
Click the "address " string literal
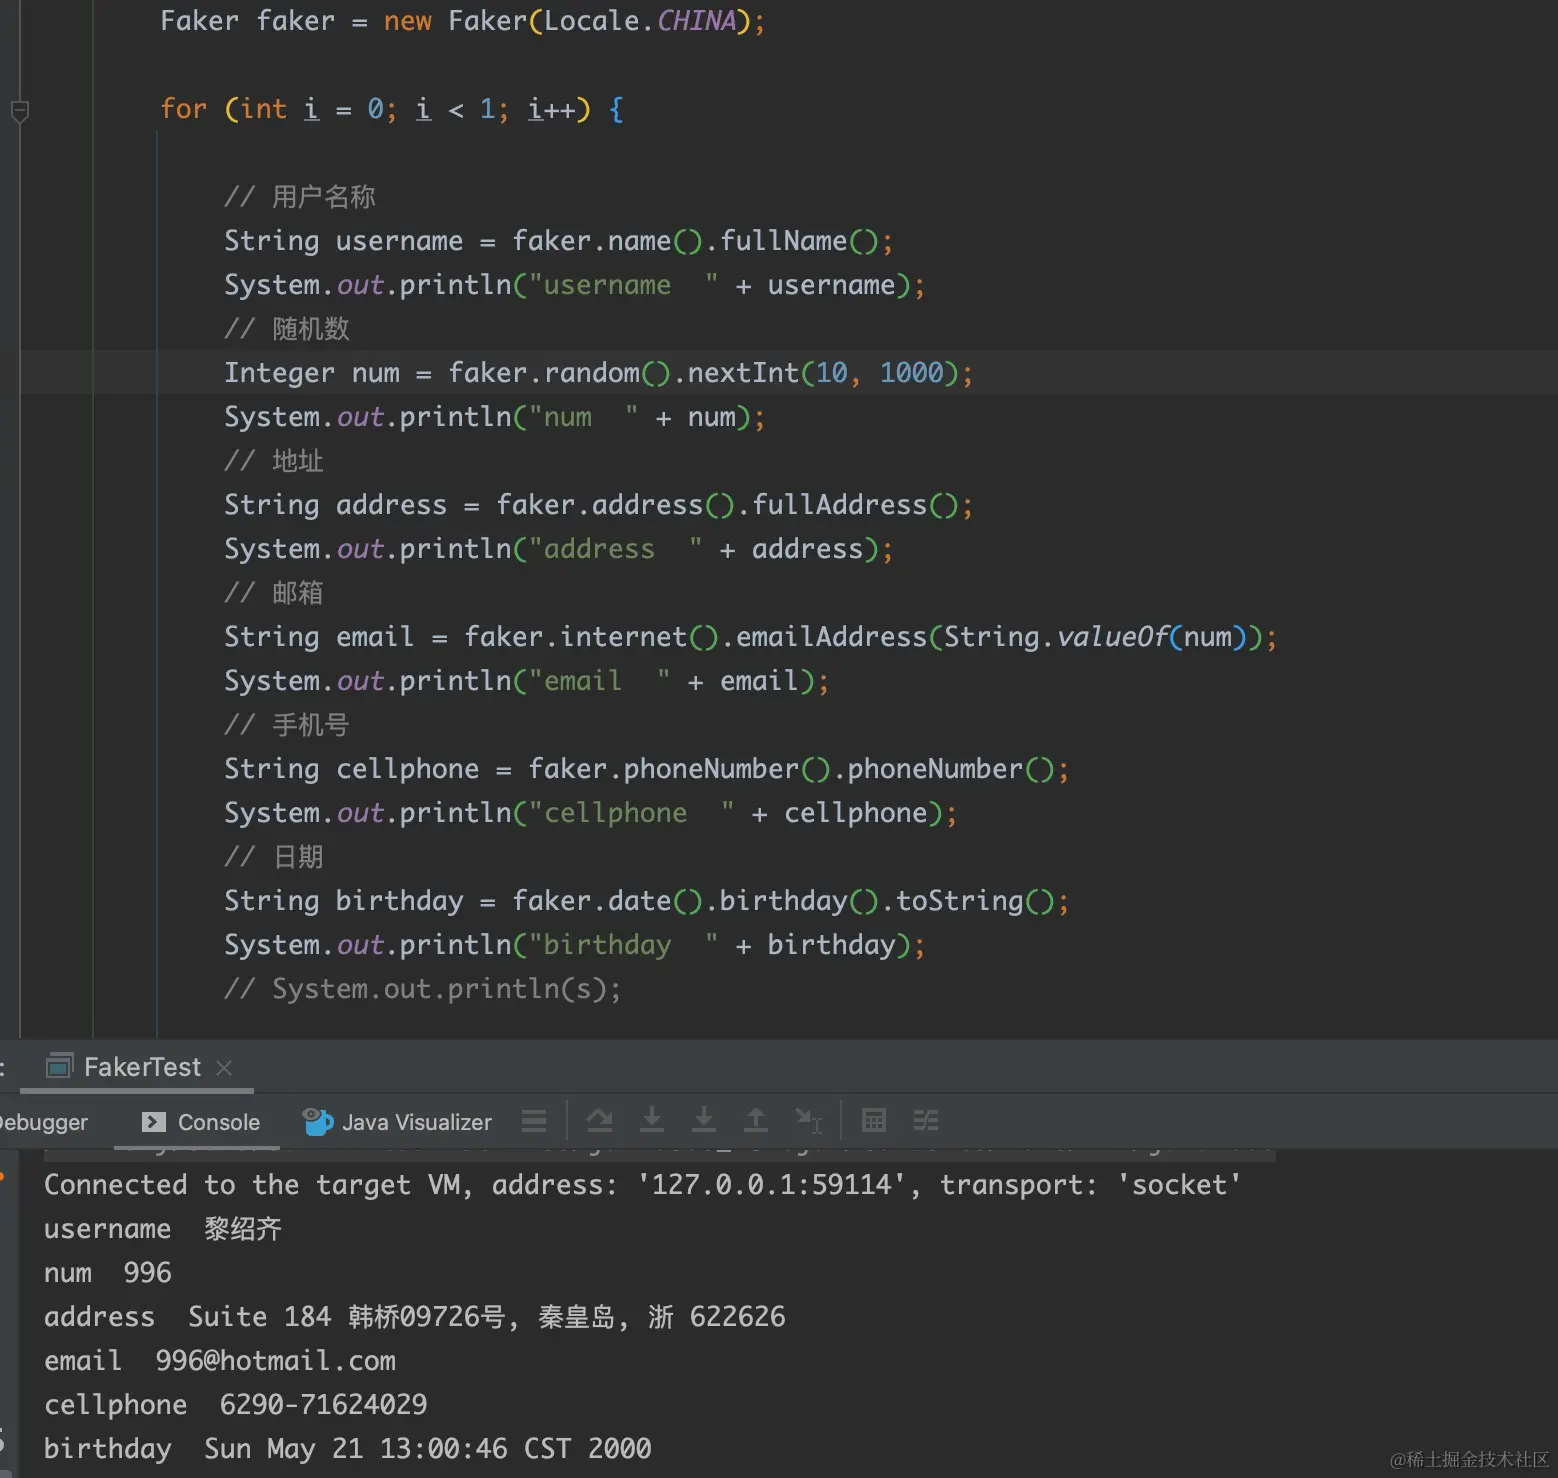pos(616,549)
